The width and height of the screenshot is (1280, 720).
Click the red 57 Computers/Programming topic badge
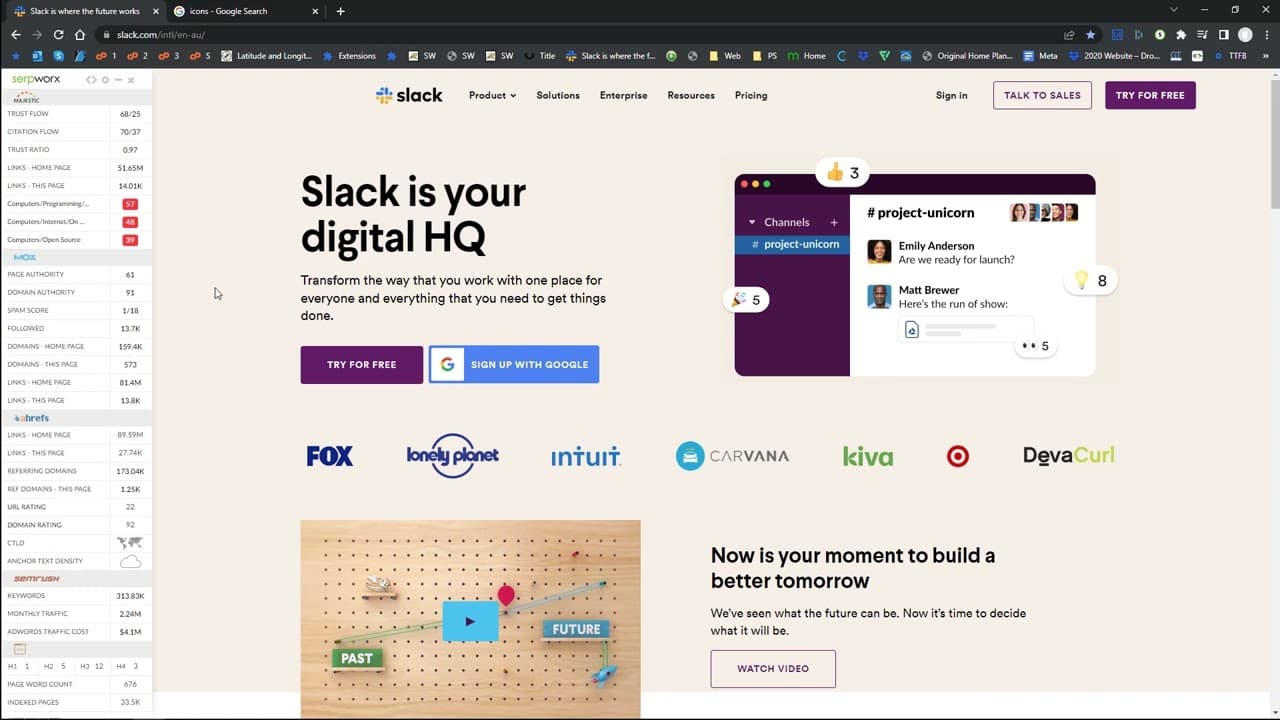click(x=130, y=204)
